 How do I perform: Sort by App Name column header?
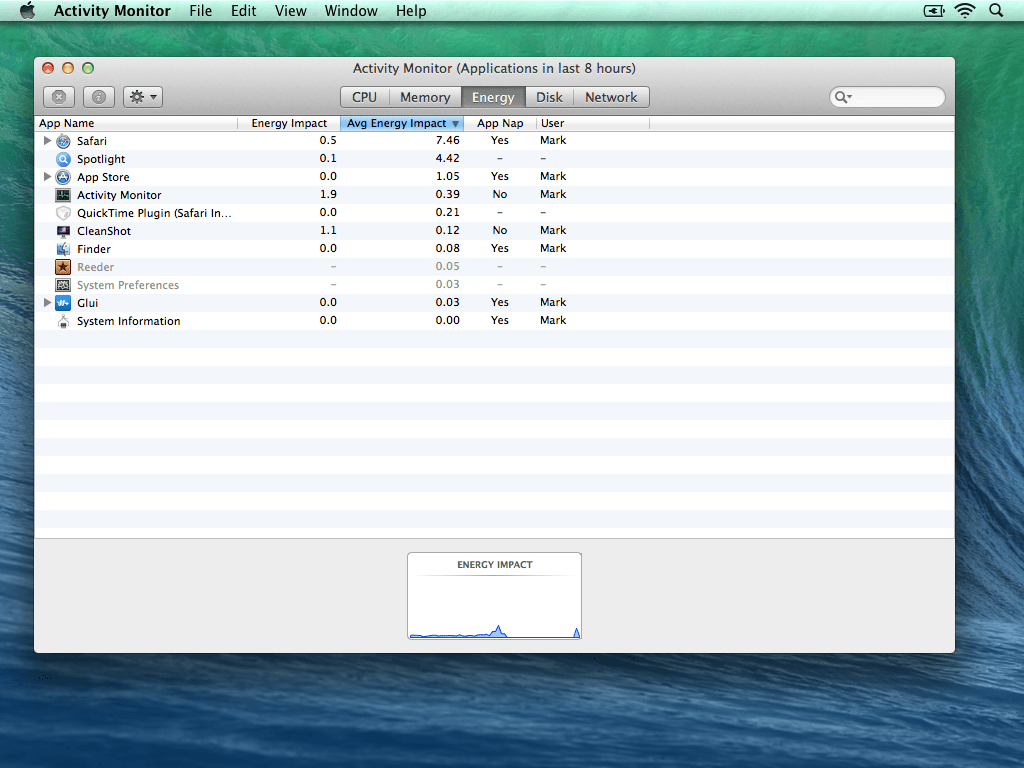point(136,123)
